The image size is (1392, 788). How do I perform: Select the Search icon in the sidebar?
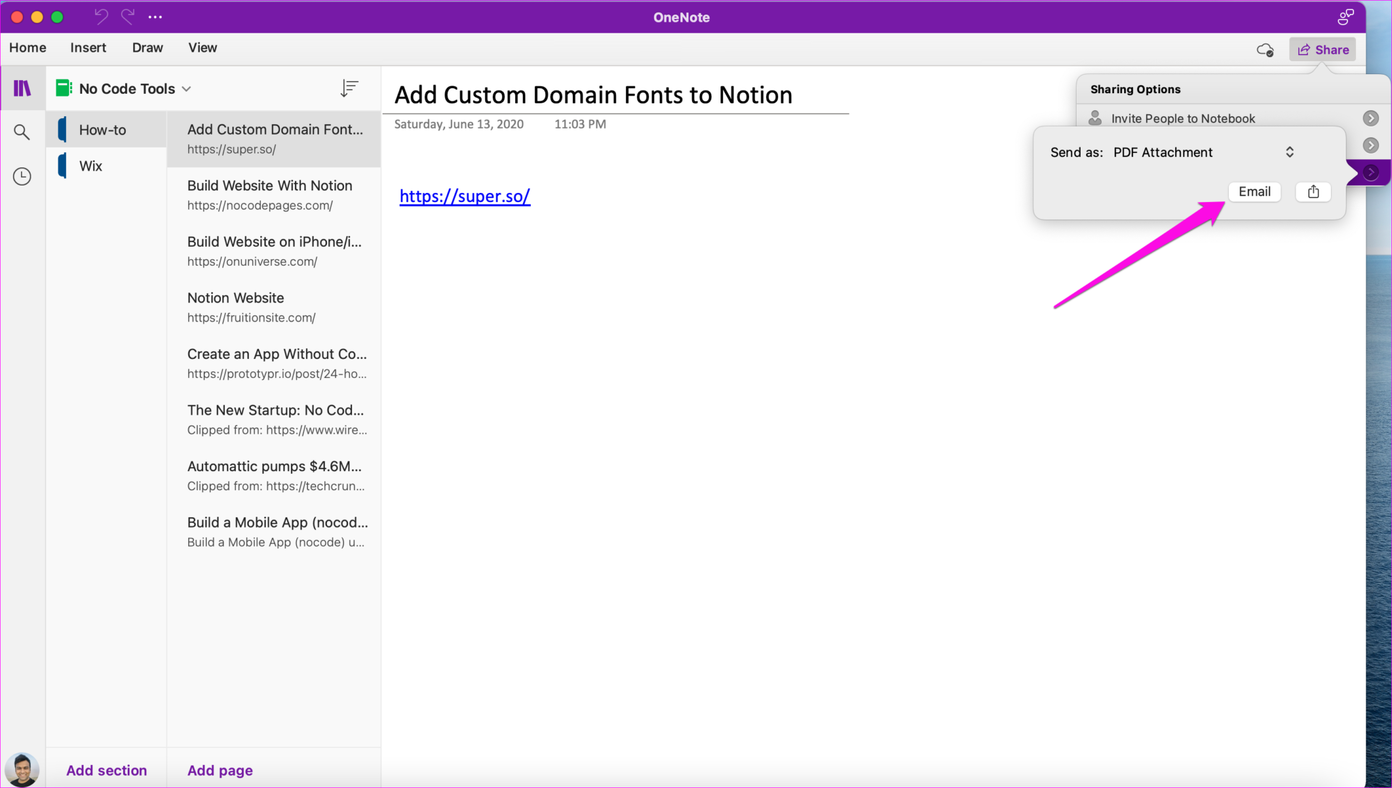[x=22, y=131]
